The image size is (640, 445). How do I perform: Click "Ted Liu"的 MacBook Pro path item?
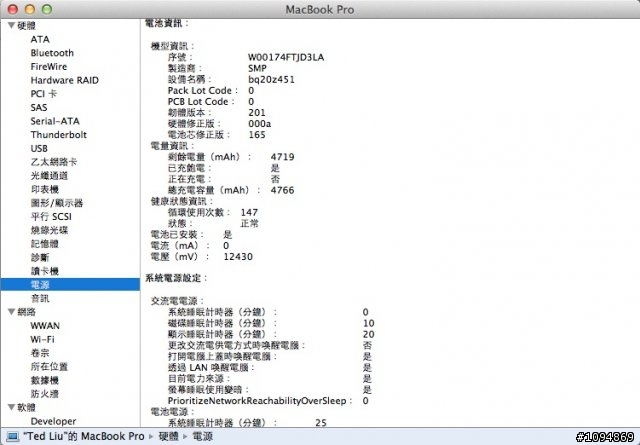click(x=84, y=436)
